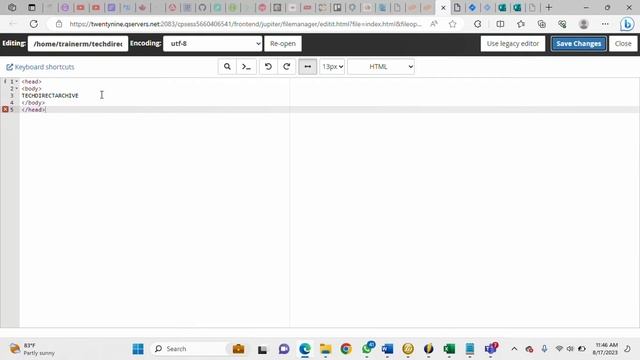Open WhatsApp from taskbar

[x=367, y=349]
